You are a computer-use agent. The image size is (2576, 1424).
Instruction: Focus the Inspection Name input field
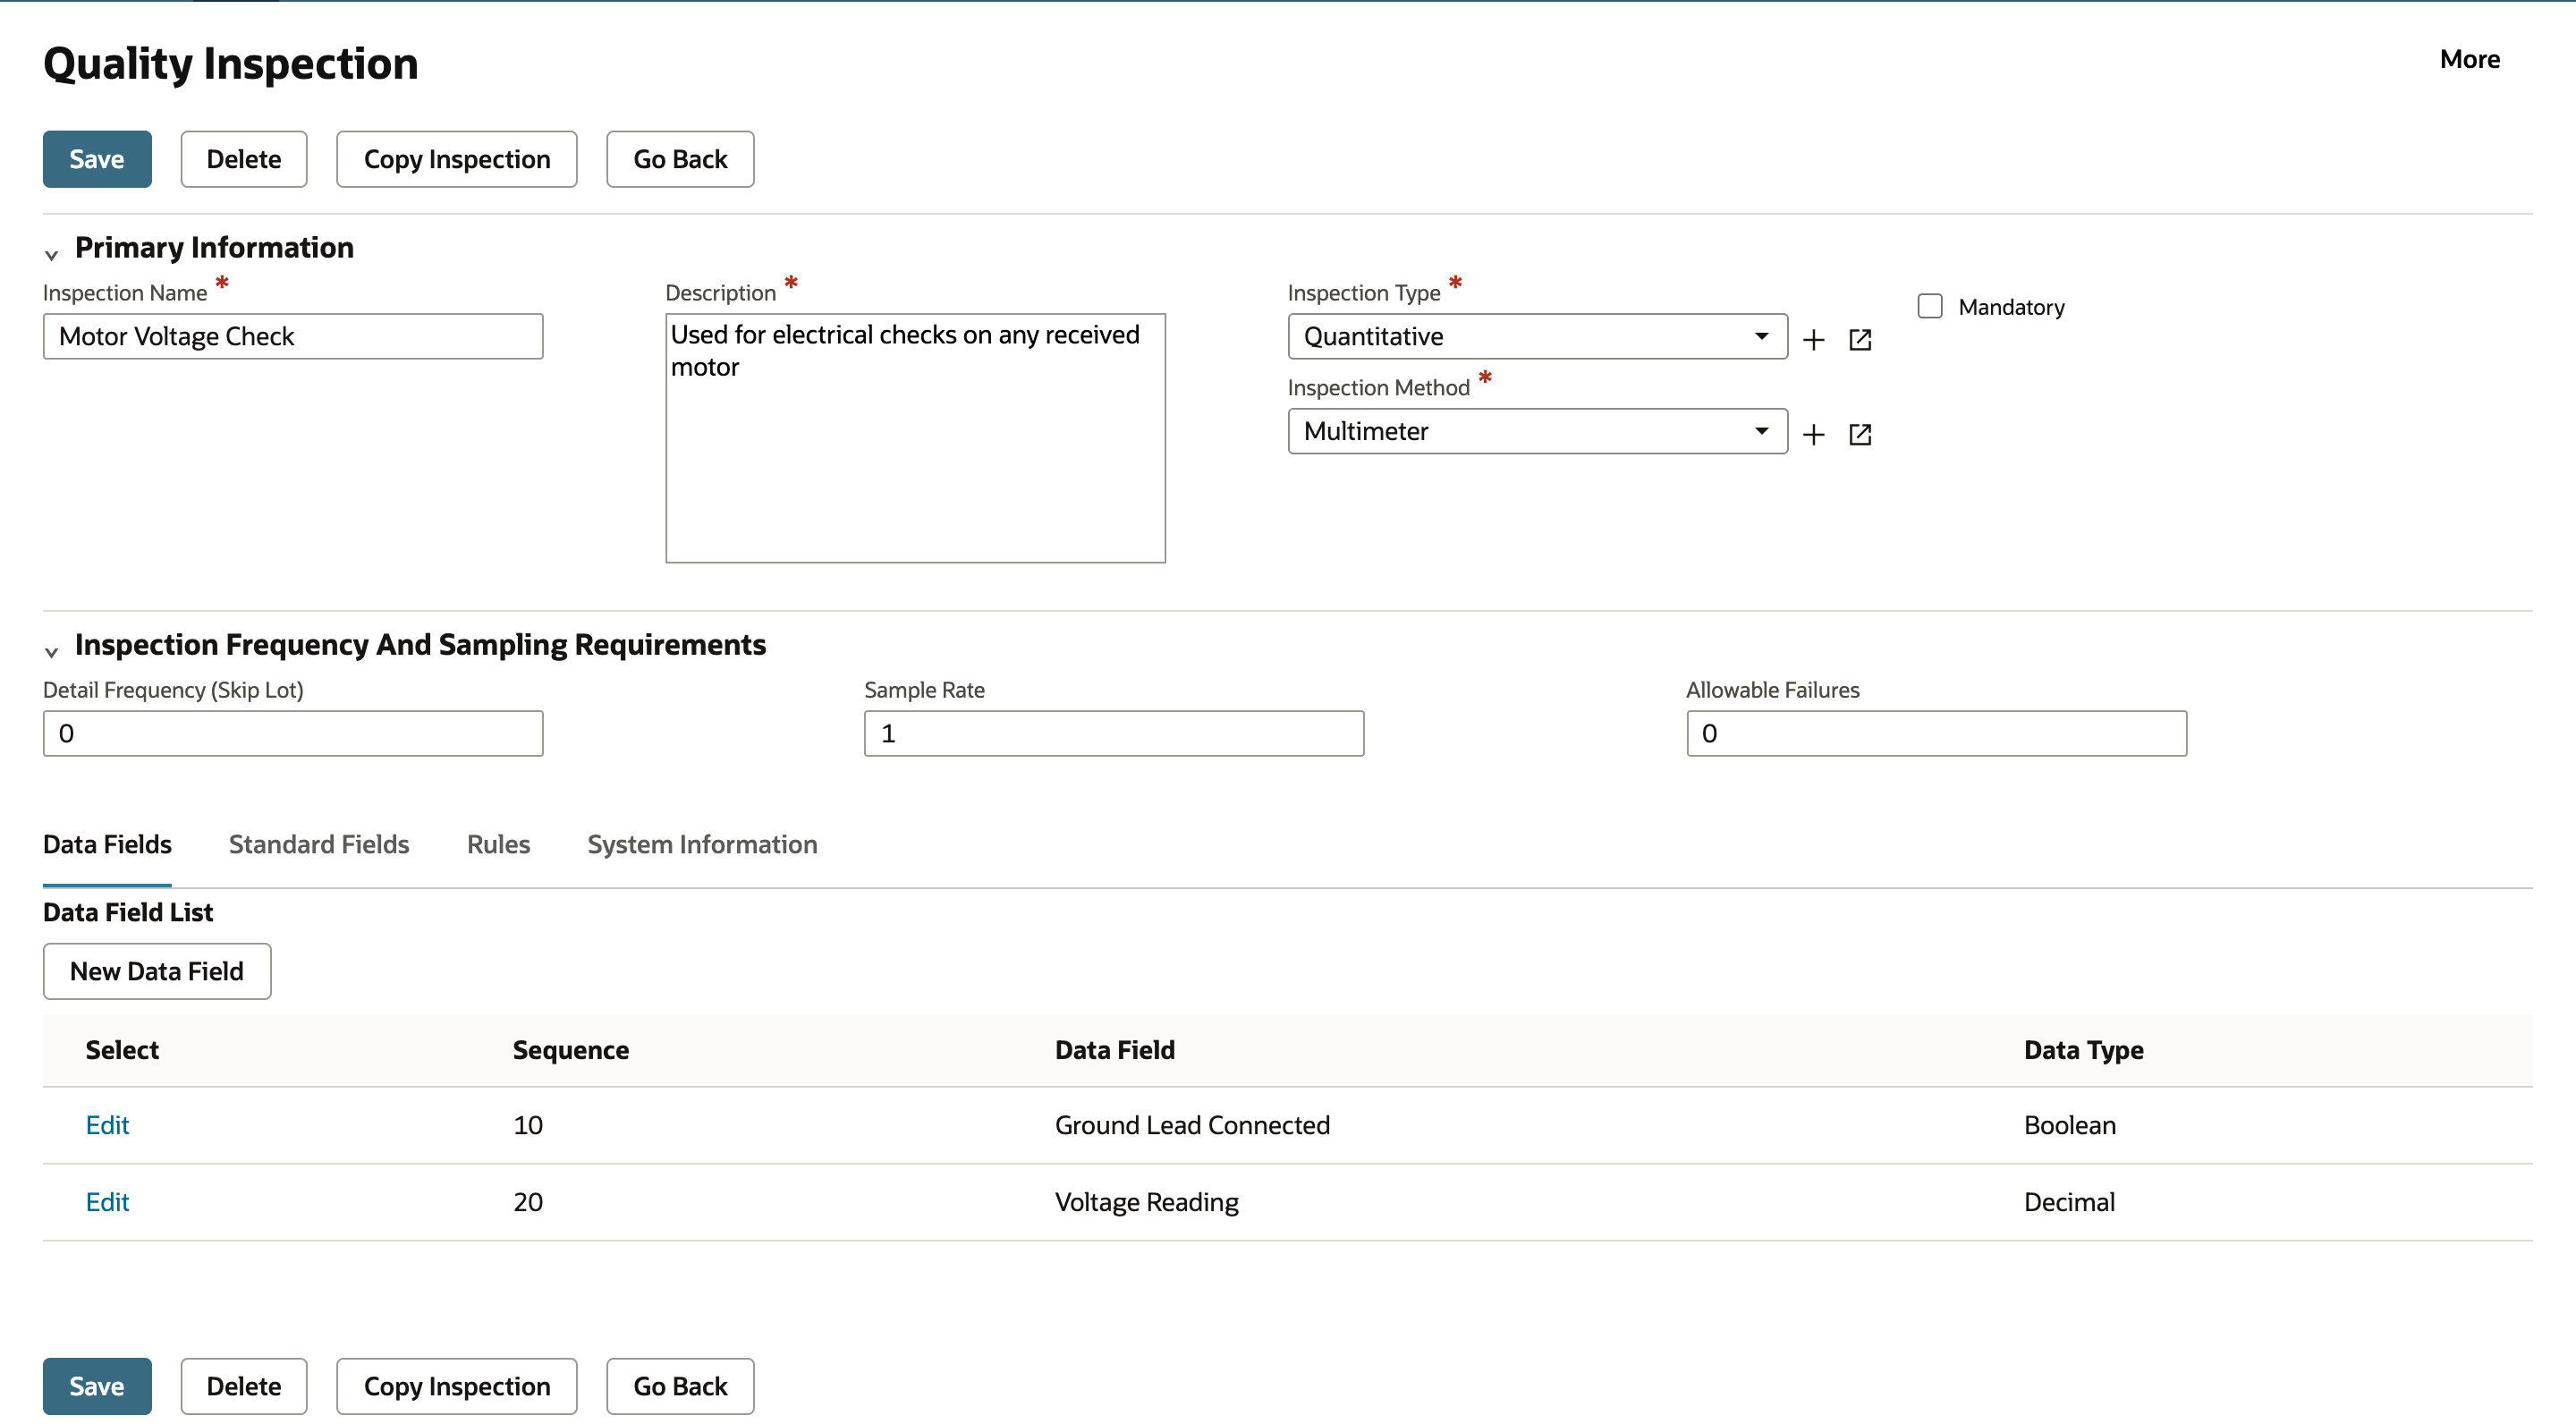[x=293, y=336]
